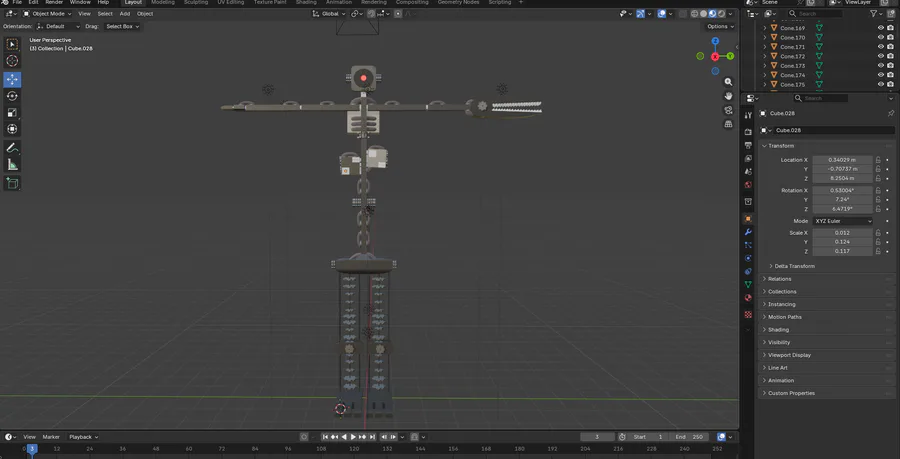The image size is (900, 459).
Task: Jump to the animation start frame
Action: click(x=324, y=437)
